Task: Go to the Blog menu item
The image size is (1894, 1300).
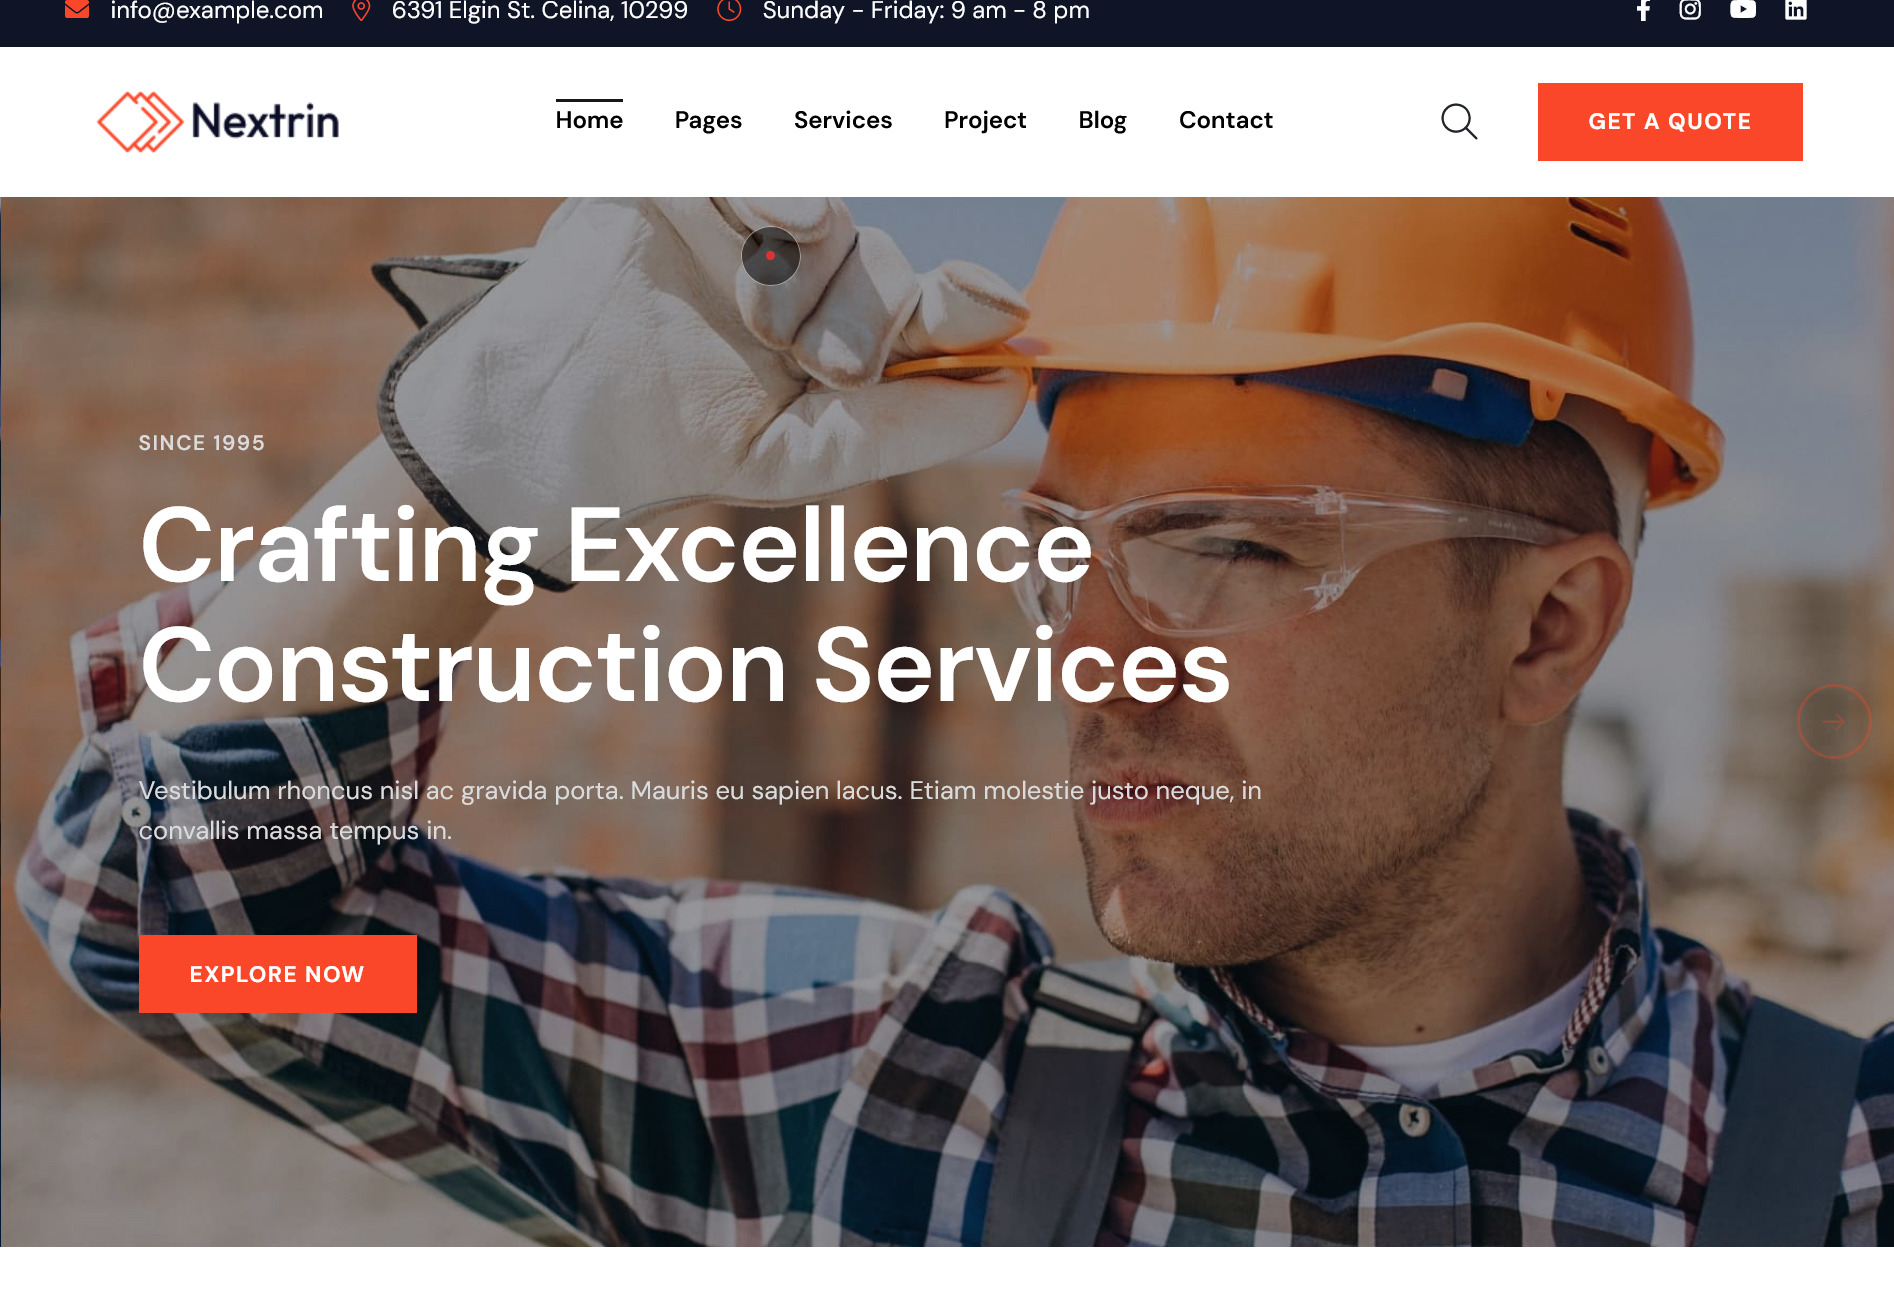Action: click(x=1102, y=120)
